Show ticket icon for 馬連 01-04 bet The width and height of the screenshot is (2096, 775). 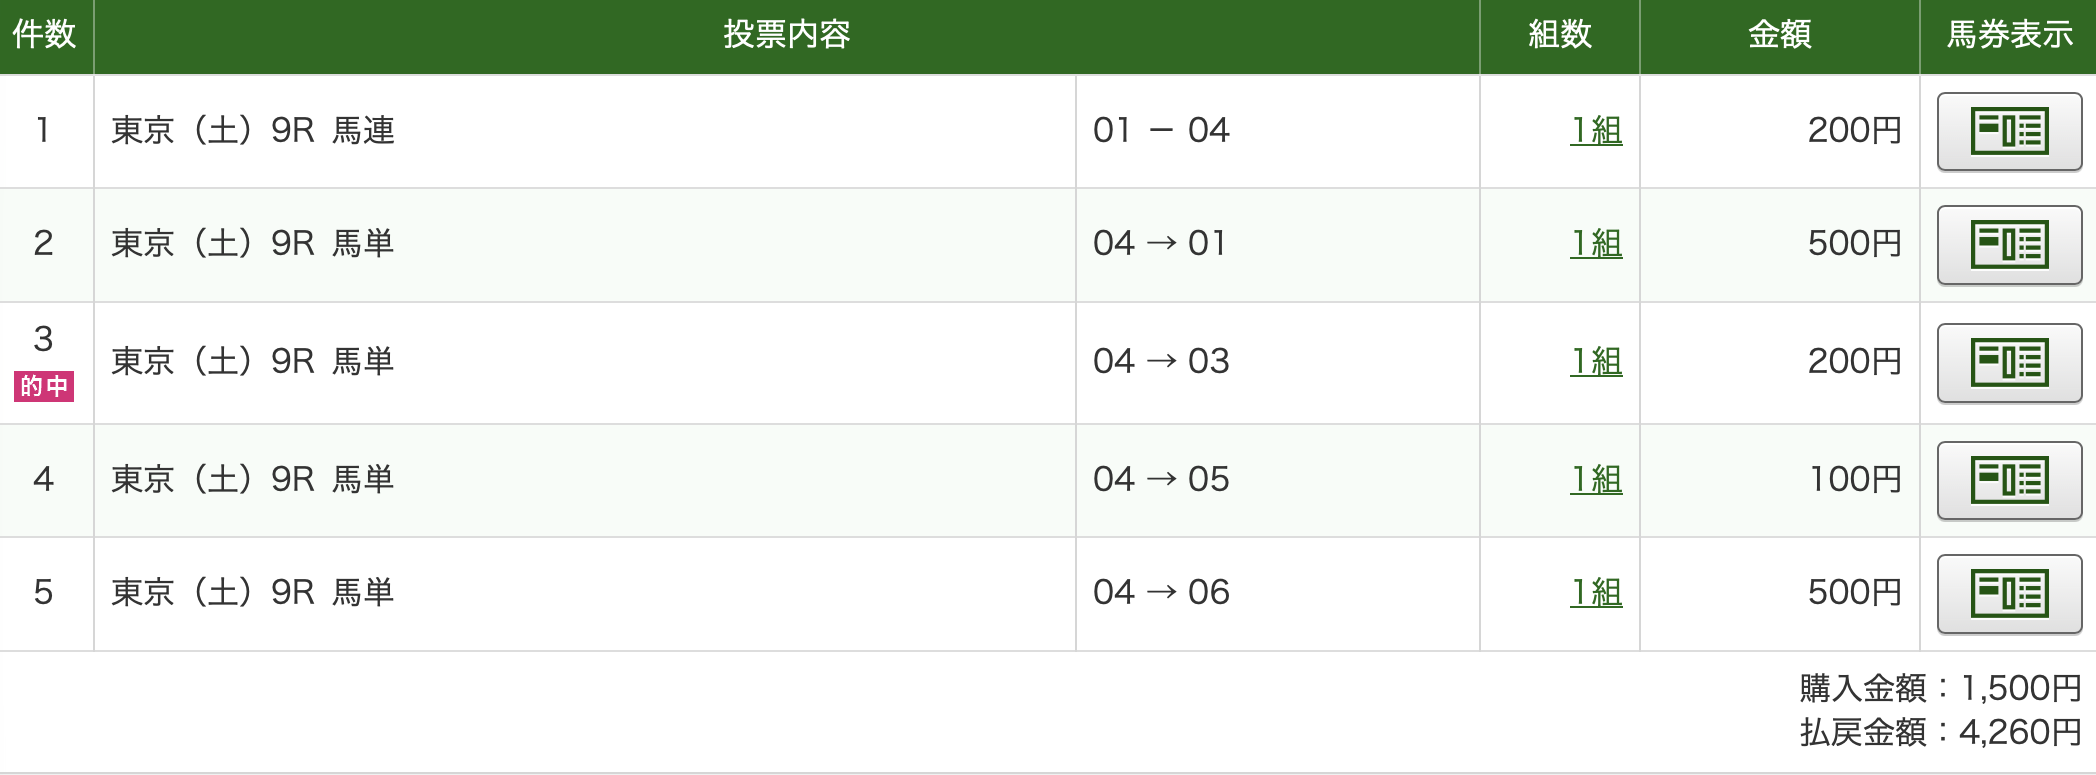point(2008,131)
